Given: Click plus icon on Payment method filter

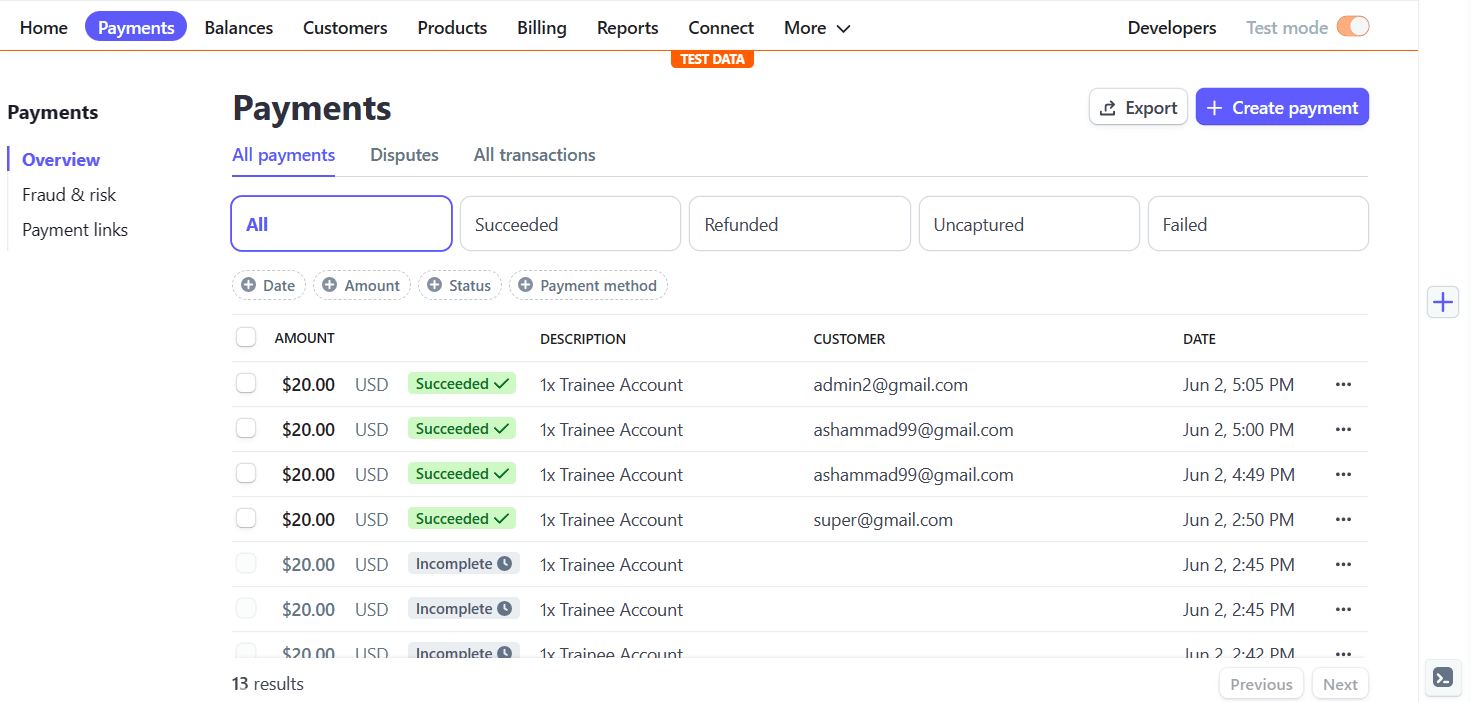Looking at the screenshot, I should pos(525,285).
